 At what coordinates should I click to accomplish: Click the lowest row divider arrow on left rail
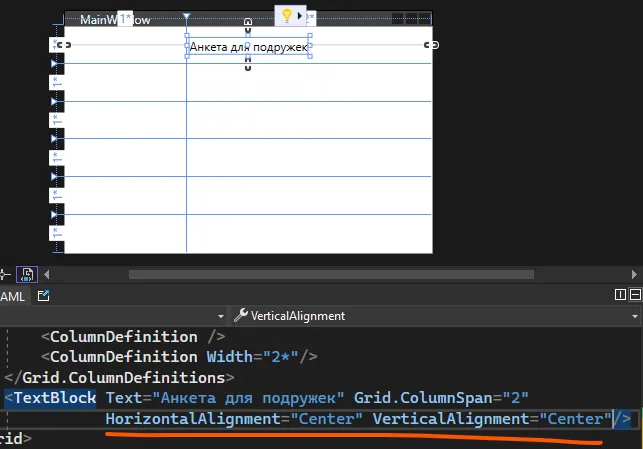point(54,214)
